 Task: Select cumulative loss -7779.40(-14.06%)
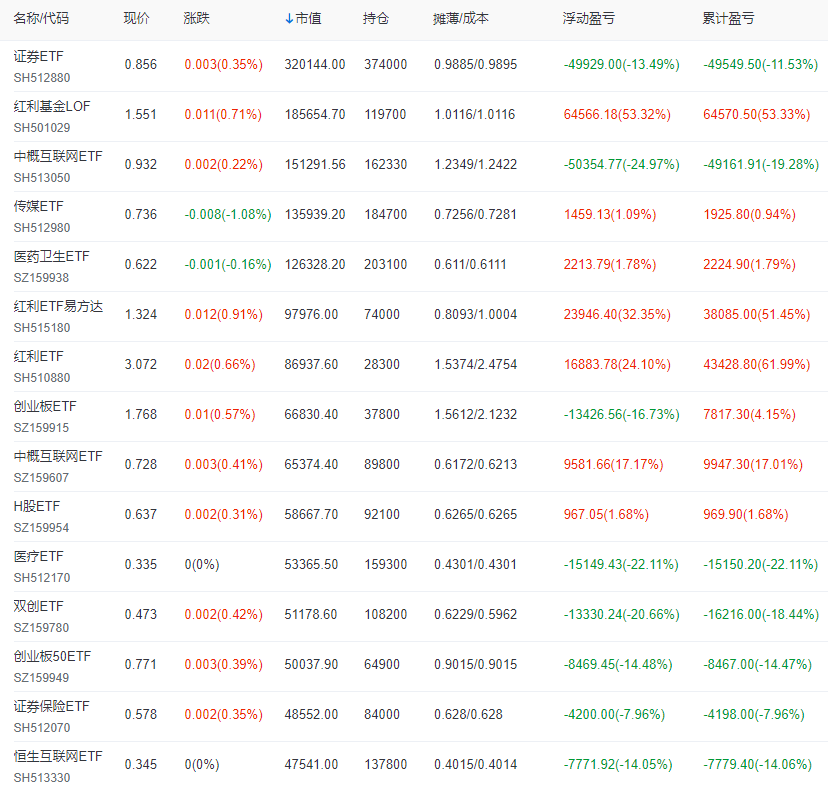click(757, 765)
